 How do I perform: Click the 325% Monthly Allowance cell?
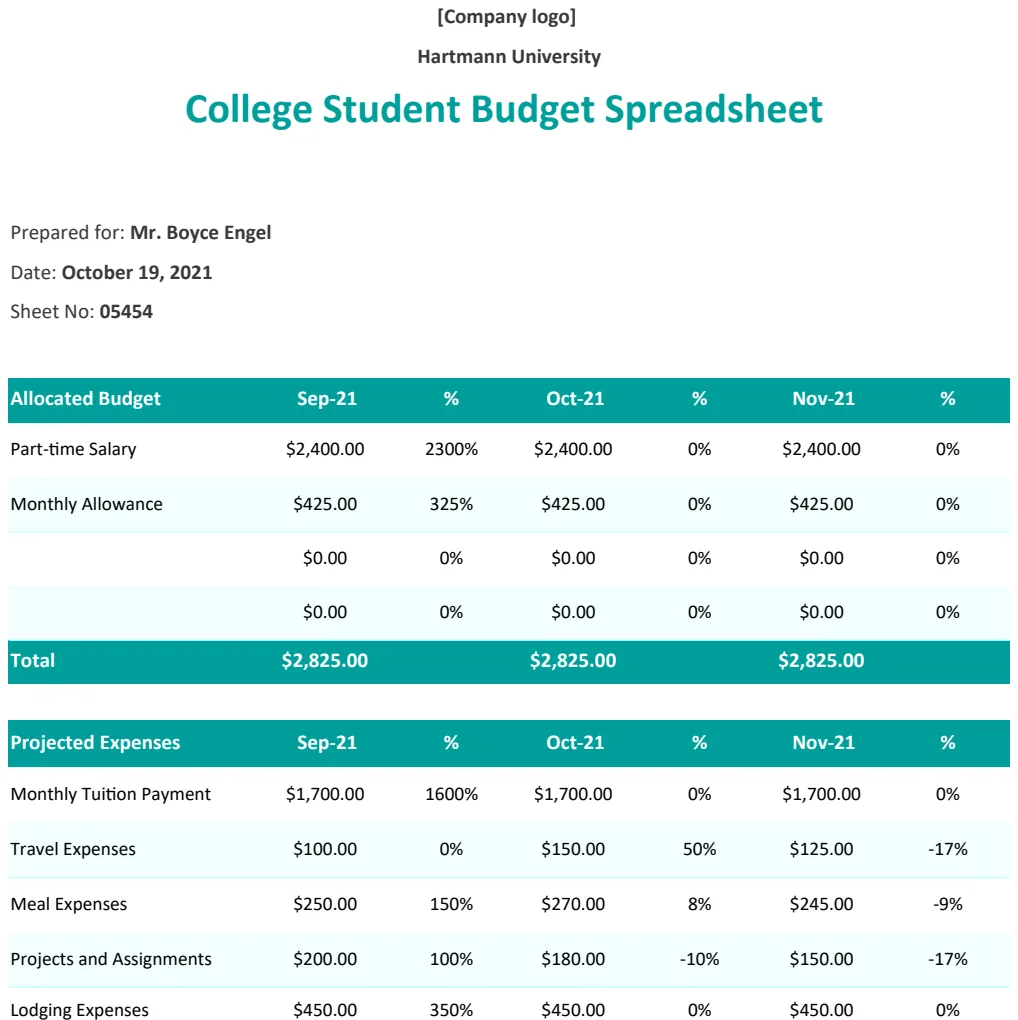point(451,504)
